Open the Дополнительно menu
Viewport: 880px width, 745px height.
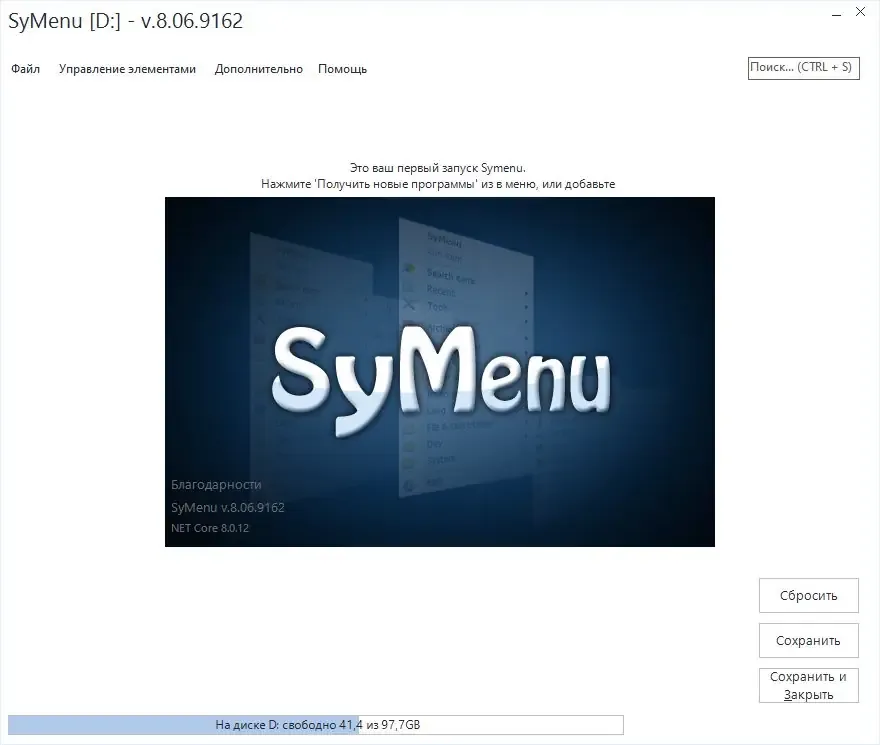pos(259,69)
